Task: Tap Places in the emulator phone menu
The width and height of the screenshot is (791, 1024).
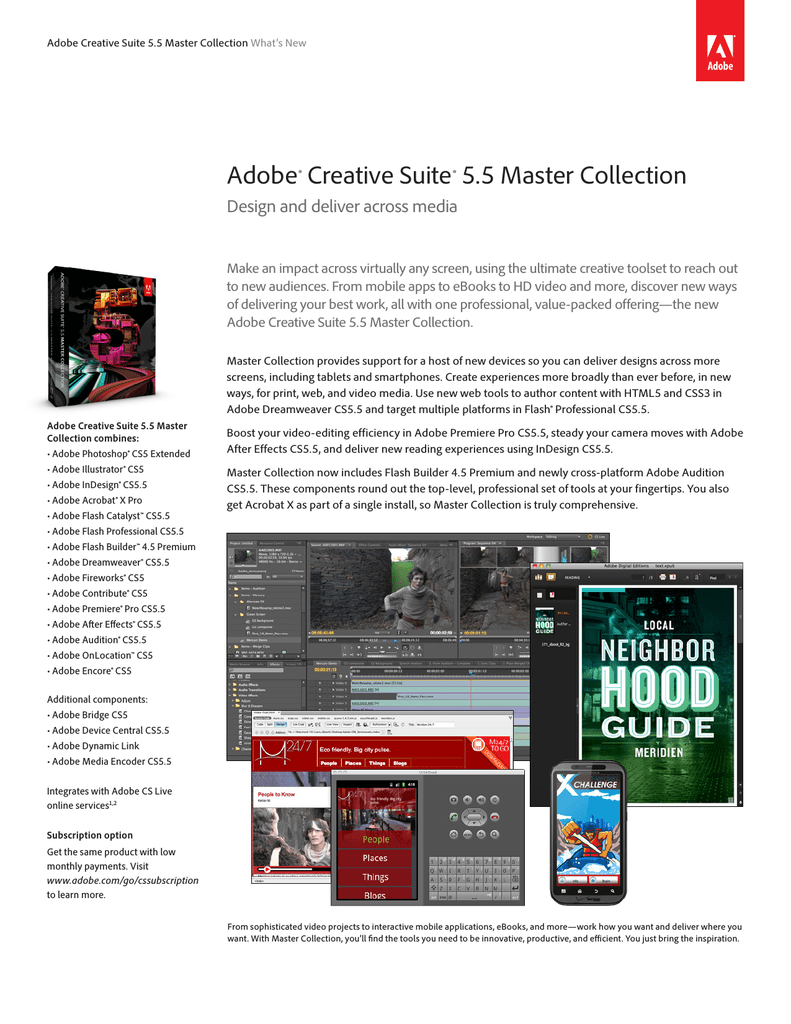Action: 376,858
